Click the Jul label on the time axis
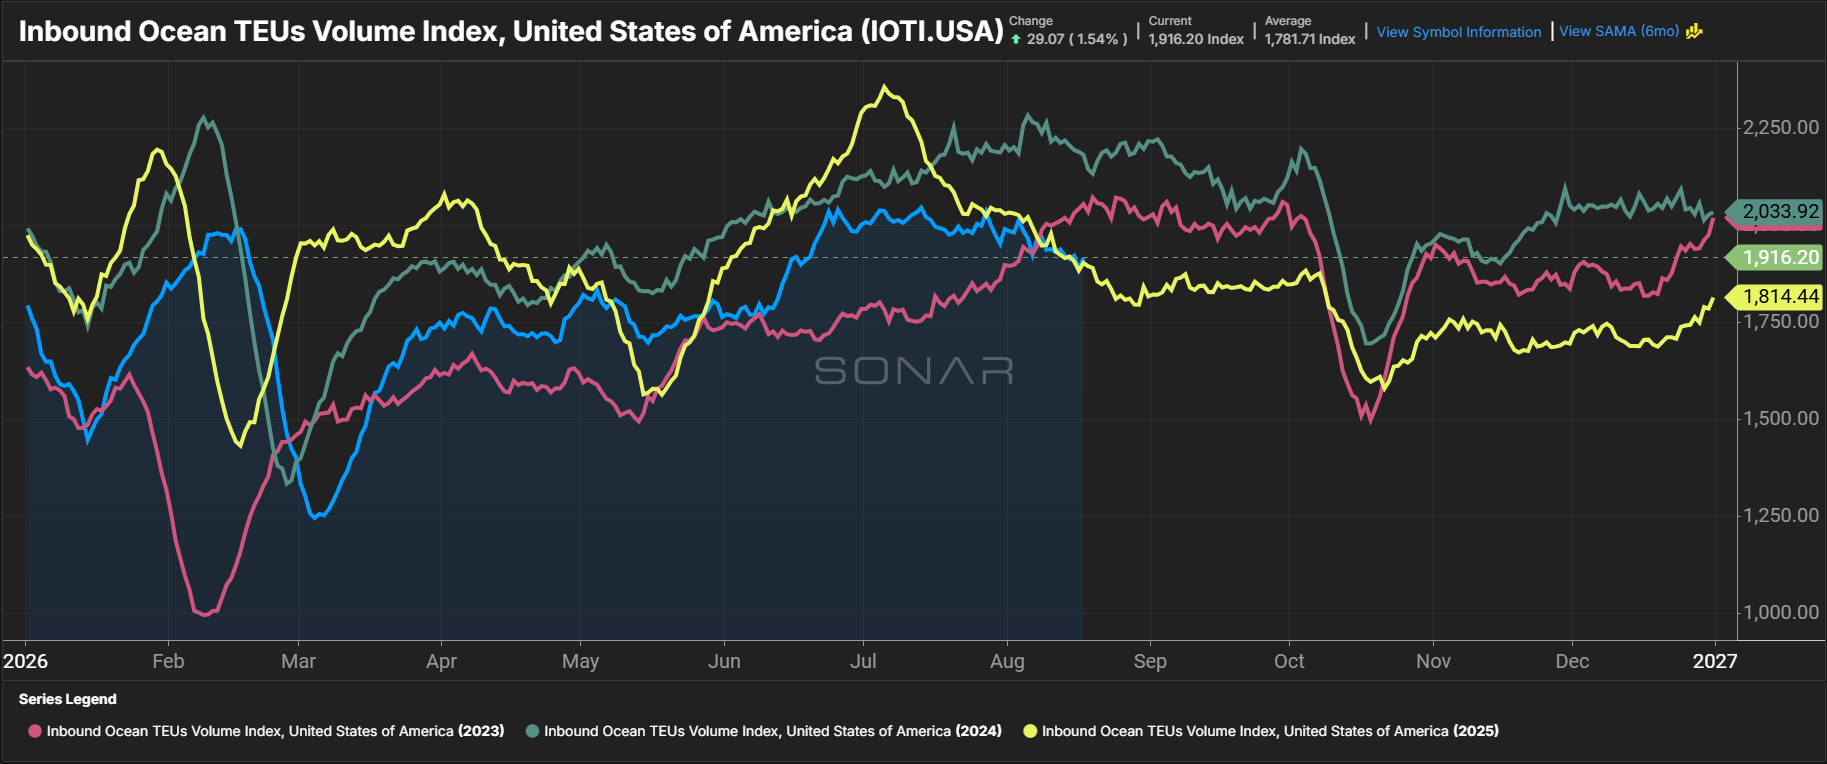 click(863, 661)
